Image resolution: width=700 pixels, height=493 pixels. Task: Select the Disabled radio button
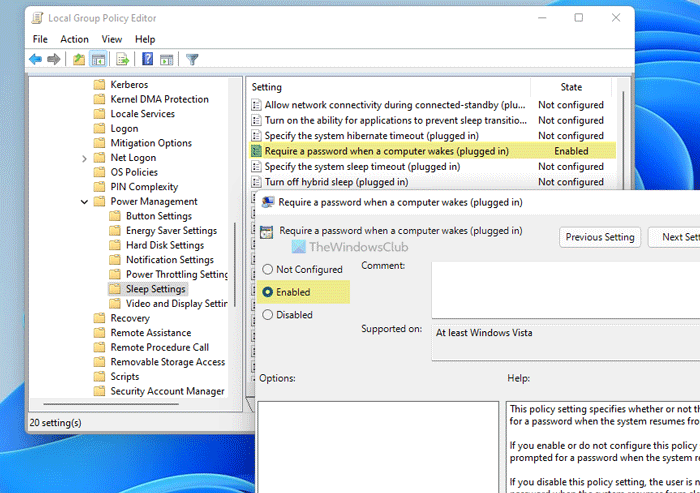[267, 315]
